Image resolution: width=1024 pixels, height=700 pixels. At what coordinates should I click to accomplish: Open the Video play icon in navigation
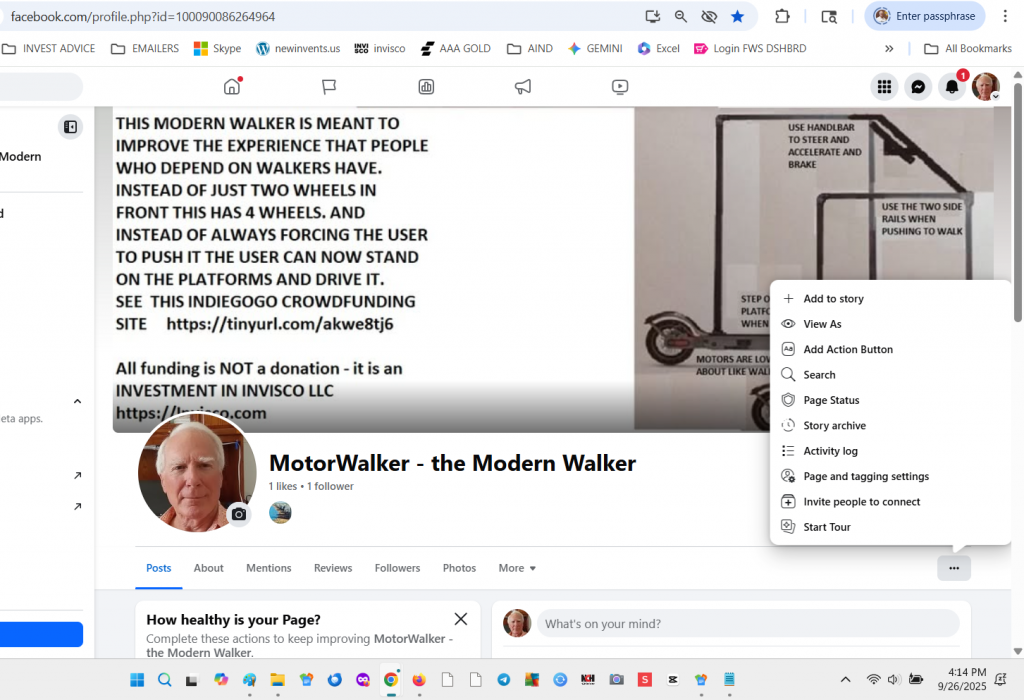point(620,87)
